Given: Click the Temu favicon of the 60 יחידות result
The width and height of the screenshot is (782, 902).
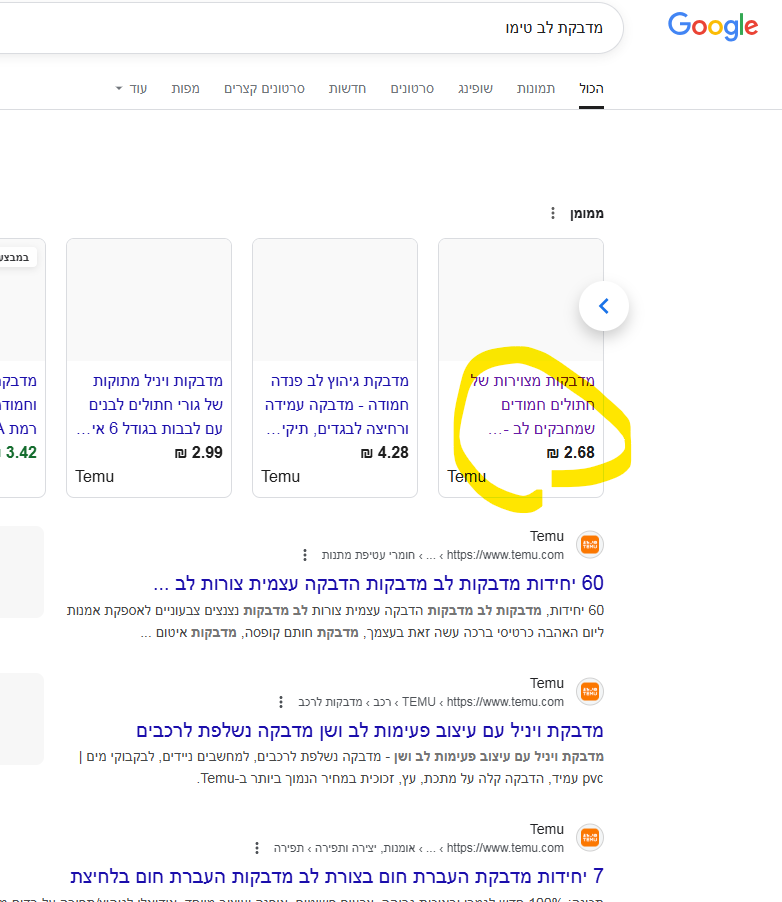Looking at the screenshot, I should tap(590, 544).
